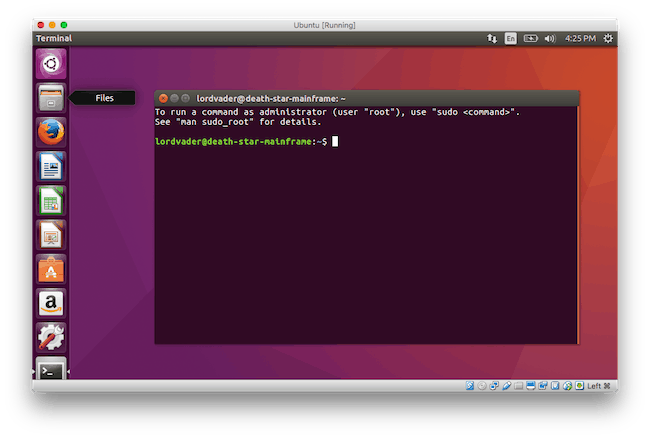
Task: Close the lordvader terminal window
Action: coord(163,98)
